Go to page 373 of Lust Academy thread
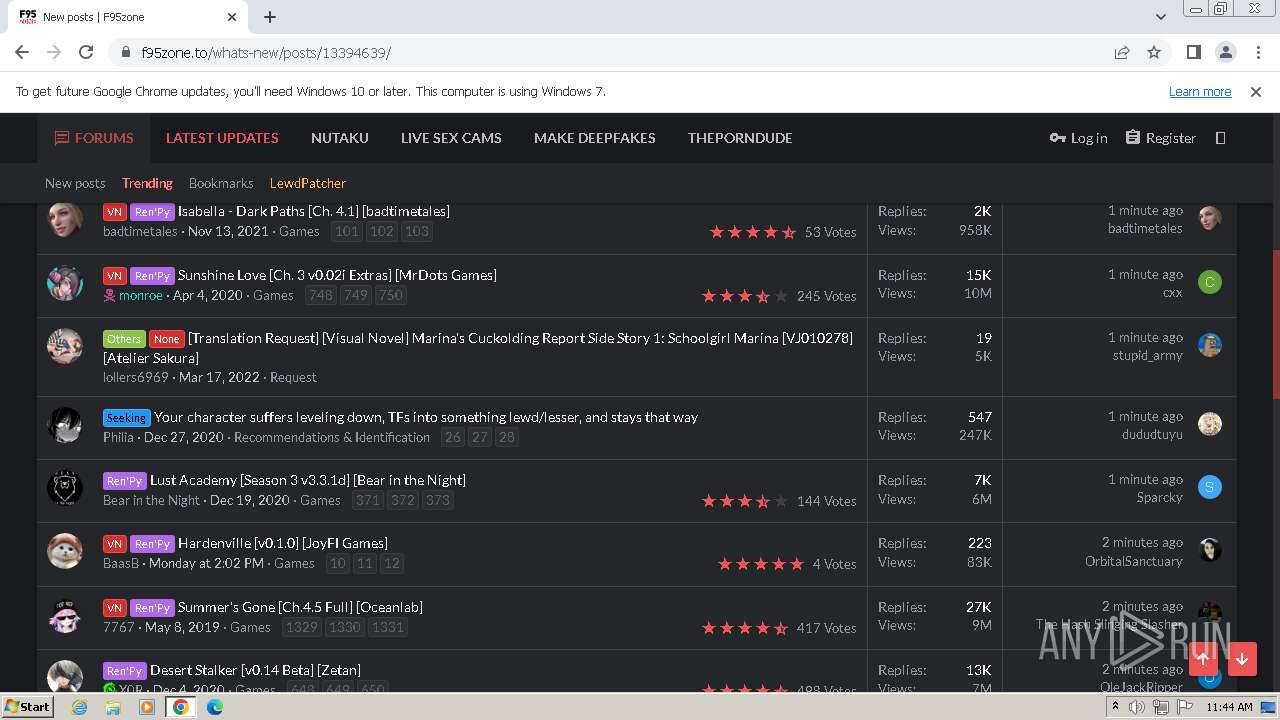The image size is (1280, 720). (x=438, y=500)
